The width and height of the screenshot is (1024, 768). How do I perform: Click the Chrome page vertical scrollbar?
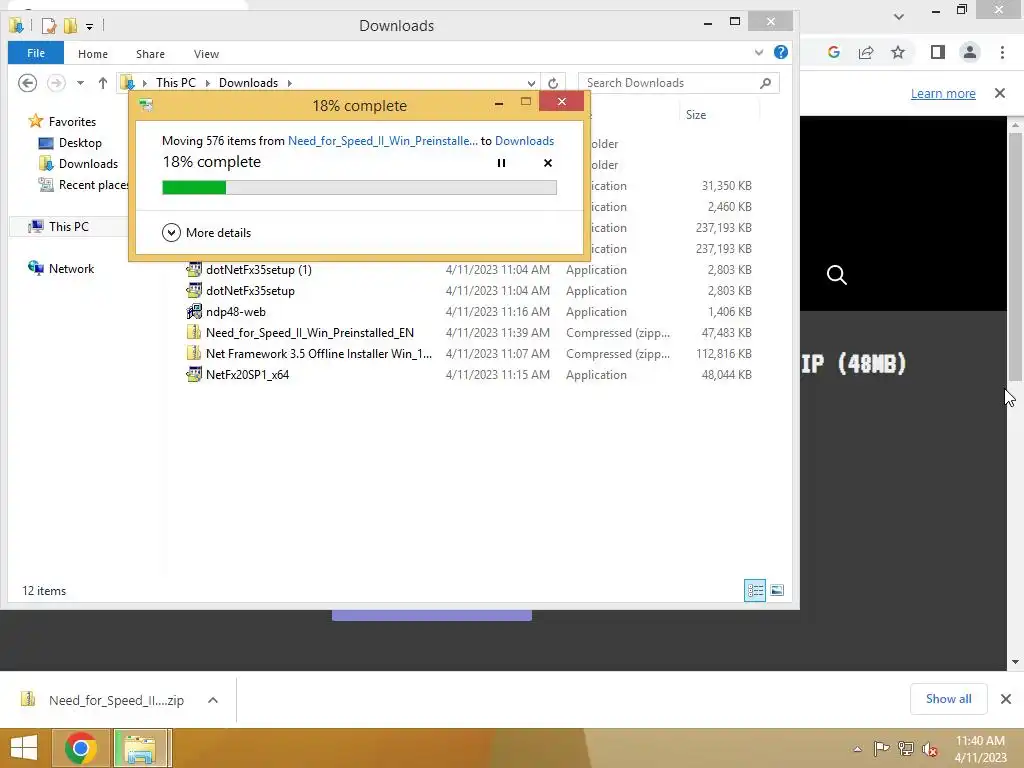coord(1015,256)
